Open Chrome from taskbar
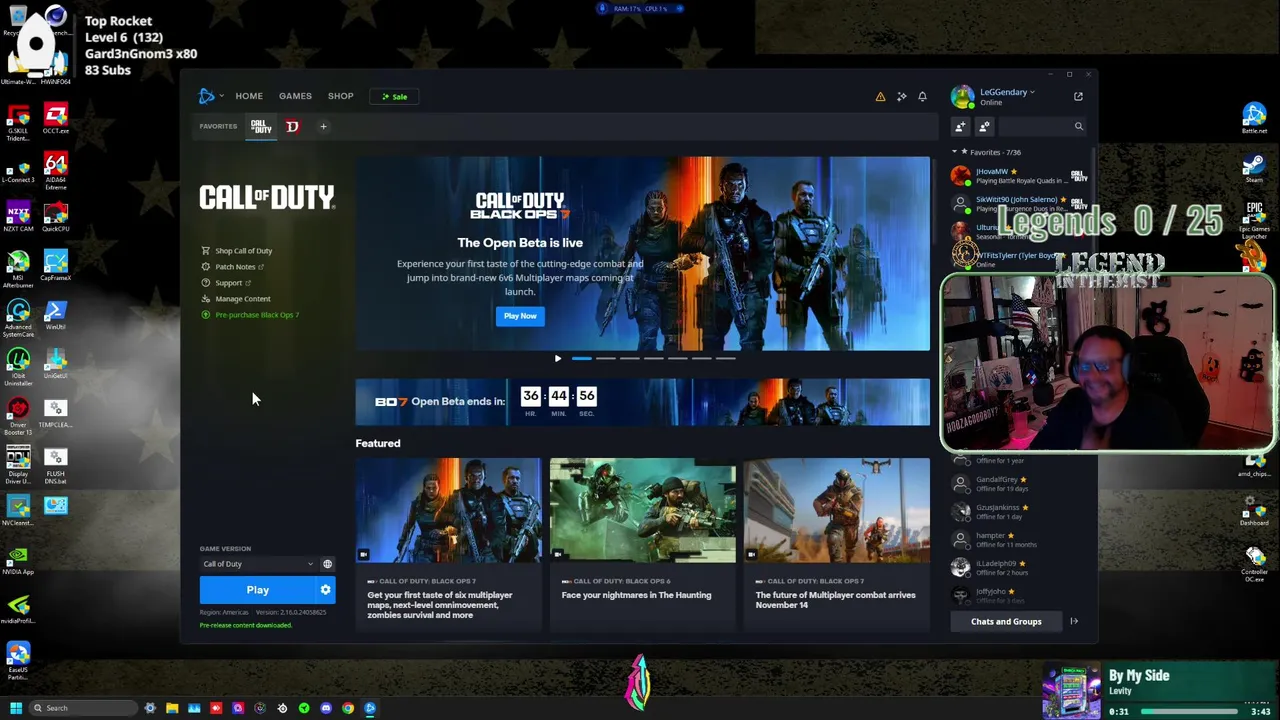The height and width of the screenshot is (720, 1280). coord(348,708)
